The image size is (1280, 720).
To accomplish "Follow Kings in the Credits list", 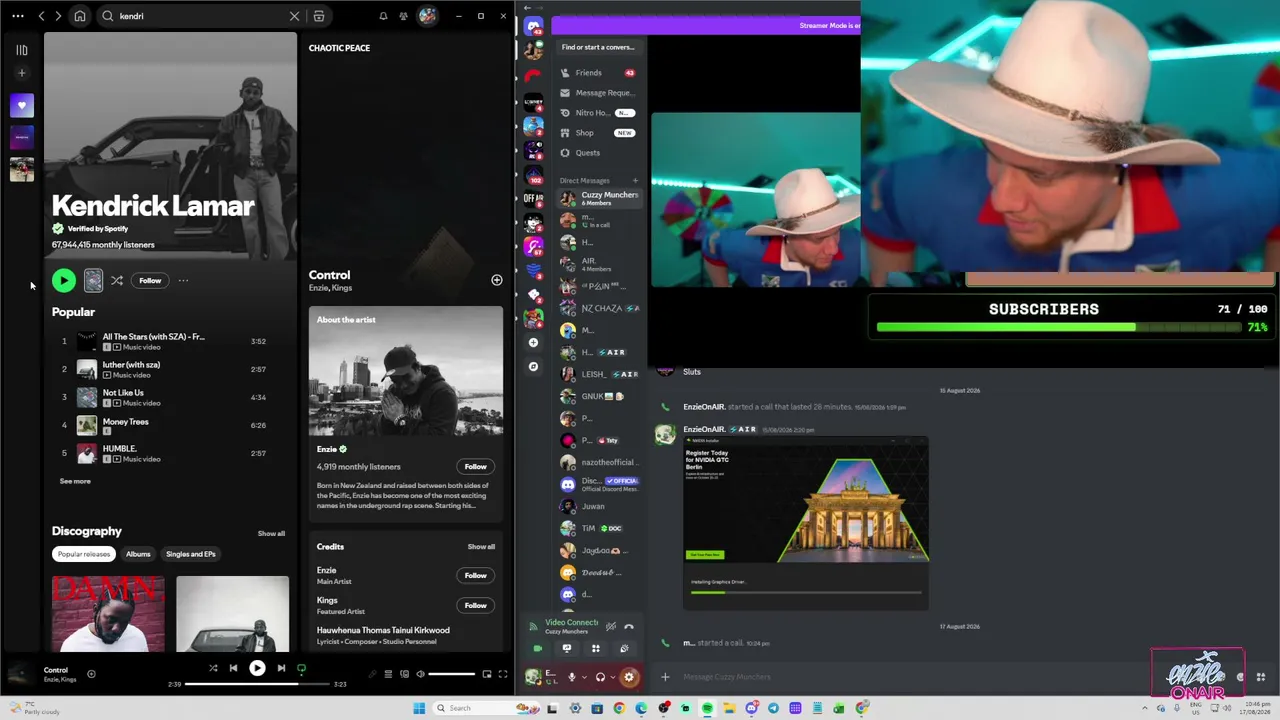I will coord(475,605).
